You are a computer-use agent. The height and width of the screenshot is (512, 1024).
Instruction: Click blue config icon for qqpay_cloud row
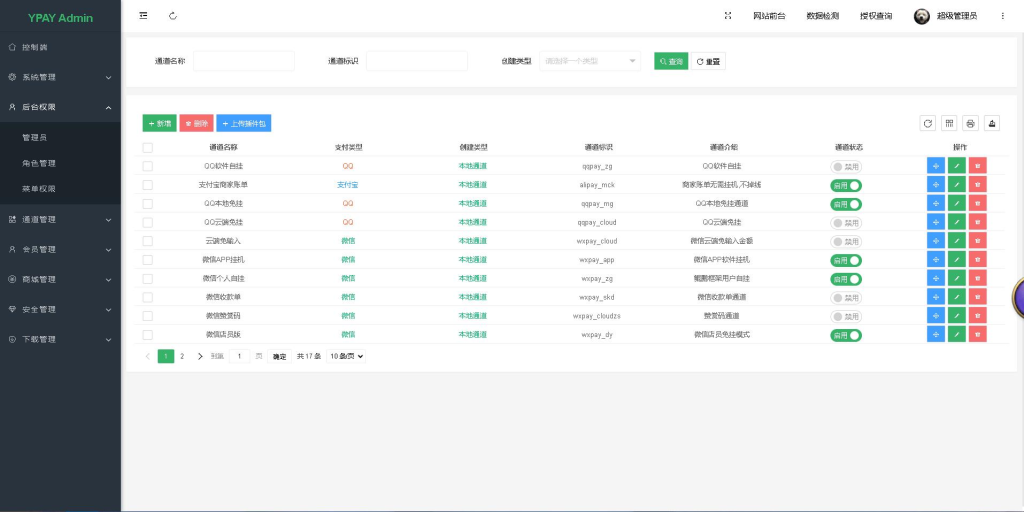point(936,222)
